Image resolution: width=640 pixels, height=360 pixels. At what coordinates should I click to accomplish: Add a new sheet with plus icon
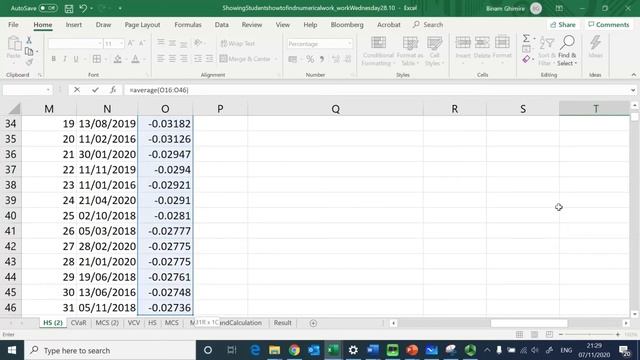pos(313,323)
